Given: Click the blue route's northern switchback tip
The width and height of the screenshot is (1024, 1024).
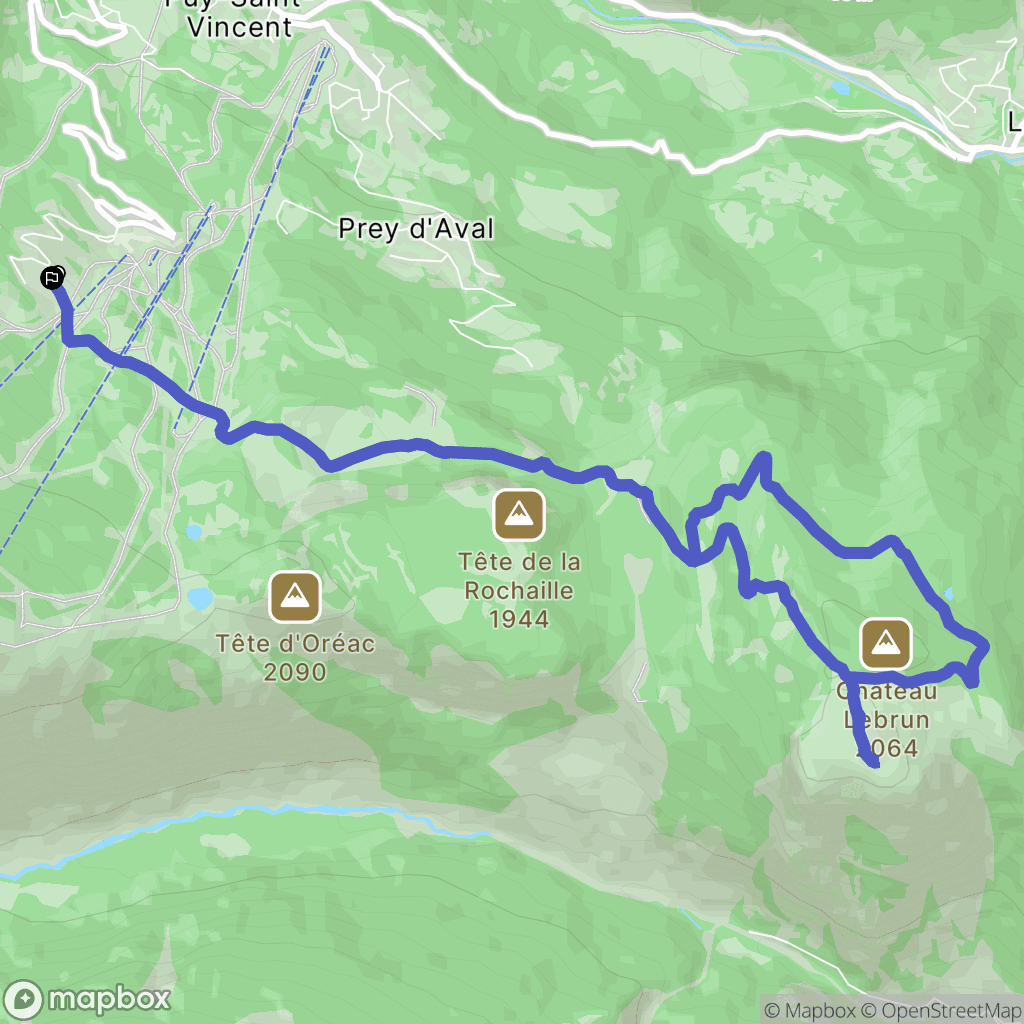Looking at the screenshot, I should tap(763, 458).
